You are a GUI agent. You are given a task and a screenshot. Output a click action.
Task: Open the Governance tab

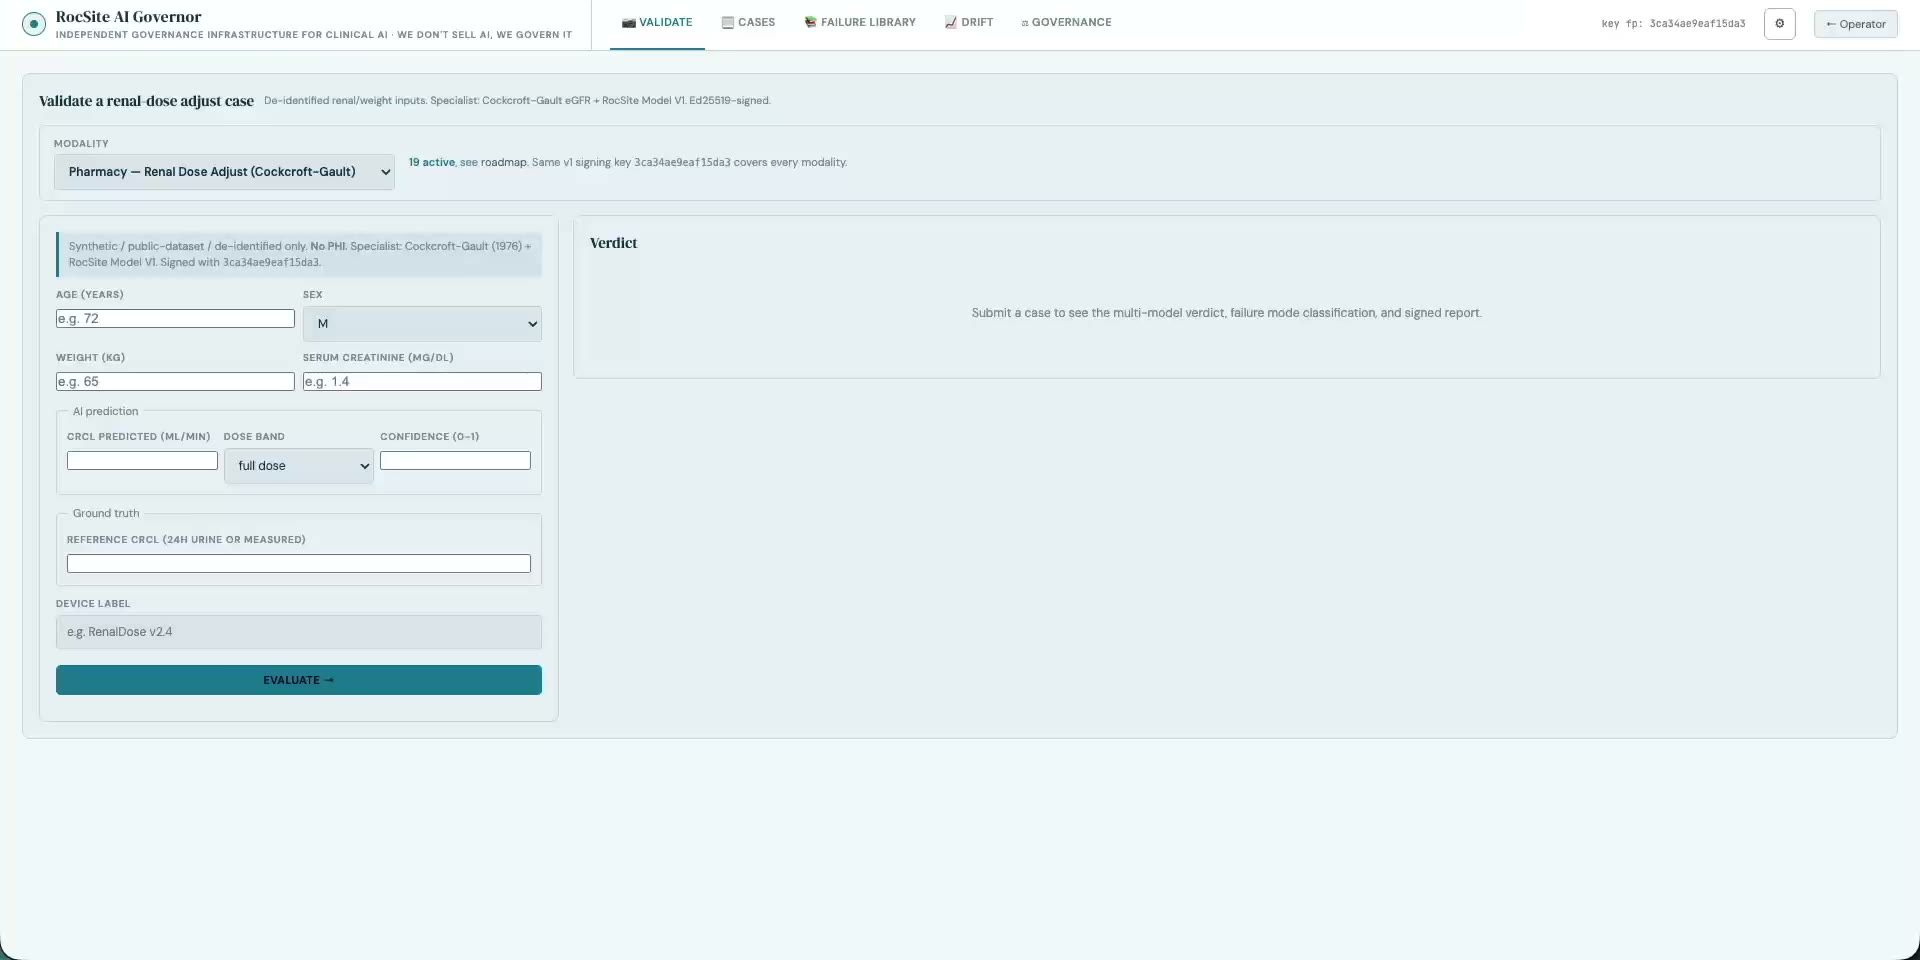pos(1066,22)
